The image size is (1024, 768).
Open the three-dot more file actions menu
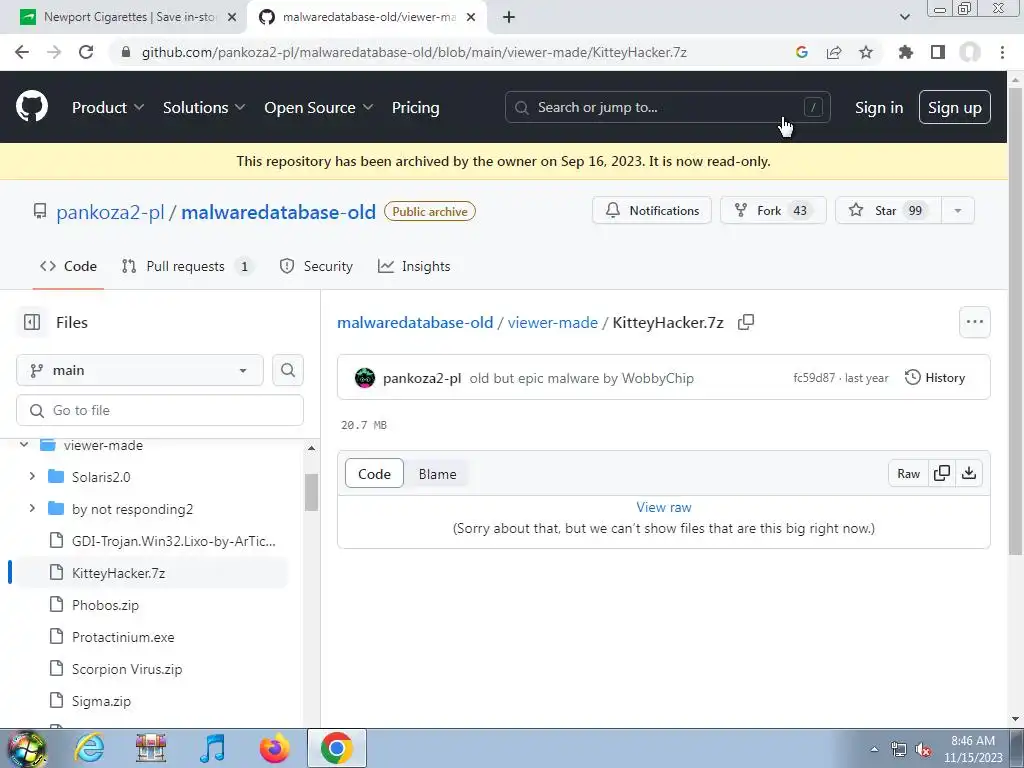click(974, 322)
